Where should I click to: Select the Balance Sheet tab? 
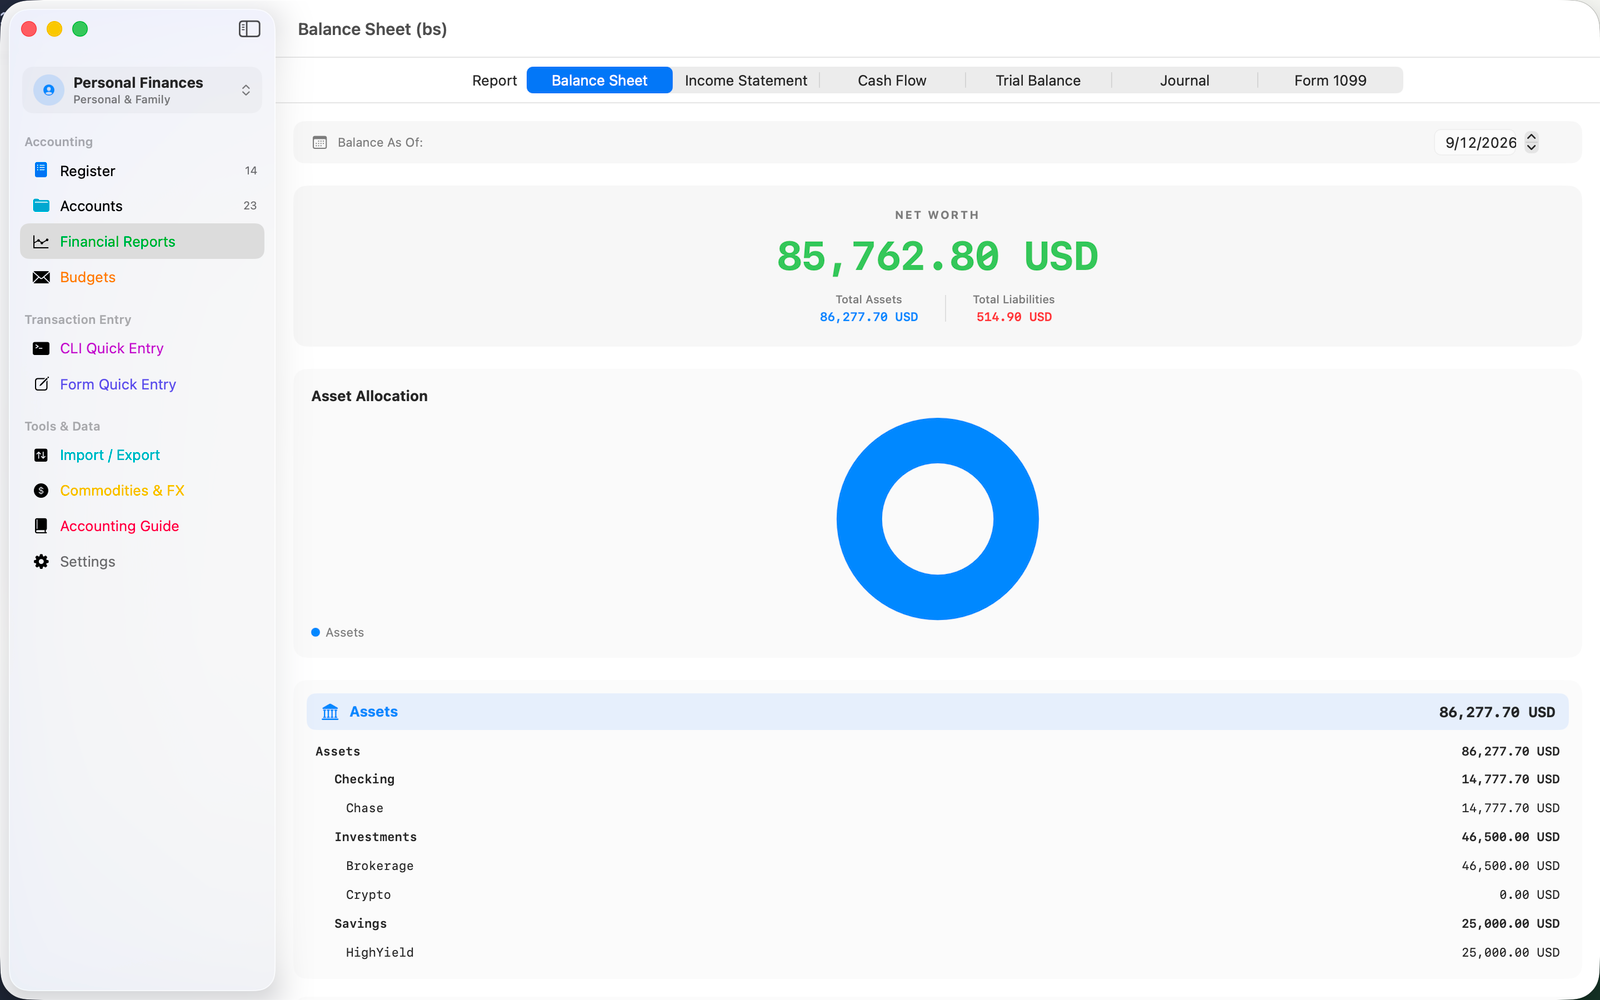pos(599,80)
